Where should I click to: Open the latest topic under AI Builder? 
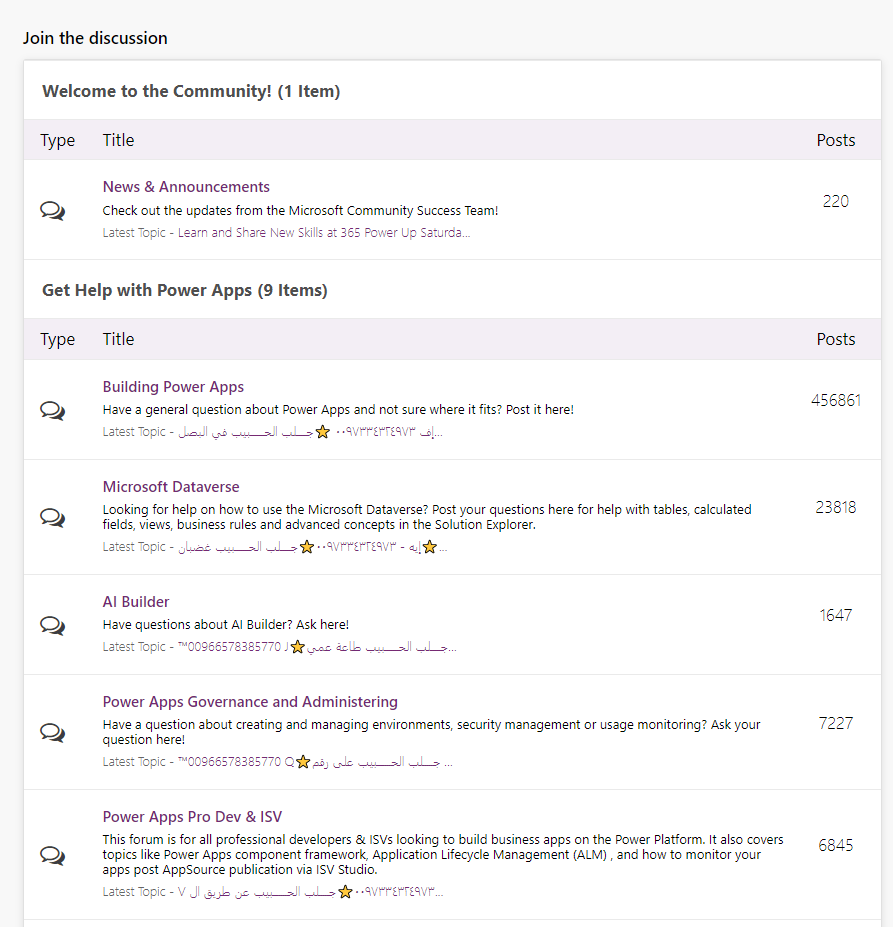click(317, 647)
